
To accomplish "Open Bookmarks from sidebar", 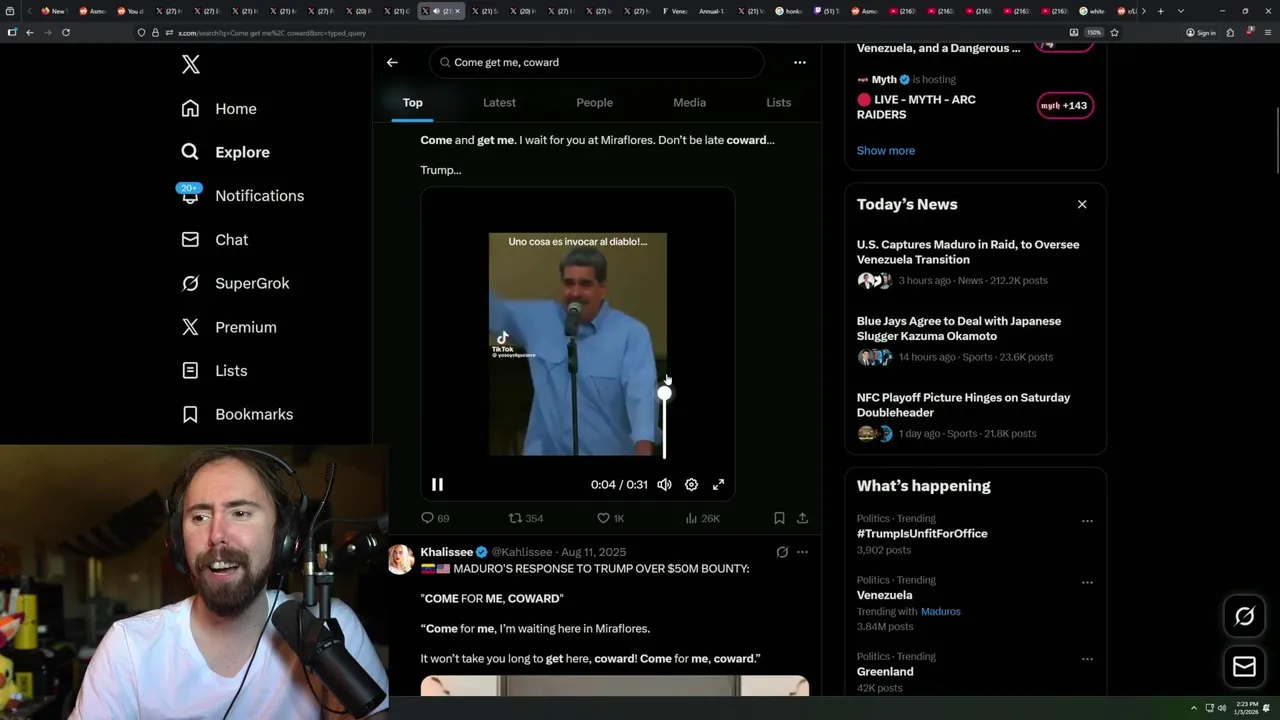I will (237, 414).
